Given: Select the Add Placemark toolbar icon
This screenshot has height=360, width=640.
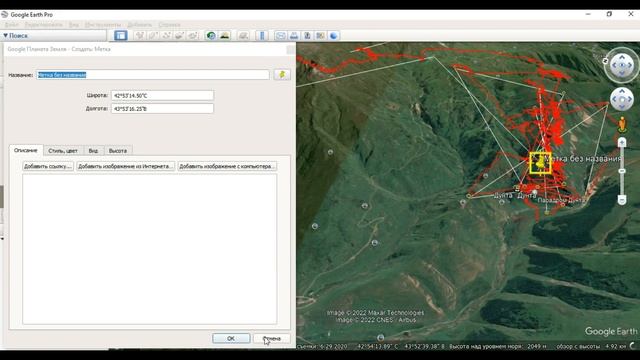Looking at the screenshot, I should 140,36.
